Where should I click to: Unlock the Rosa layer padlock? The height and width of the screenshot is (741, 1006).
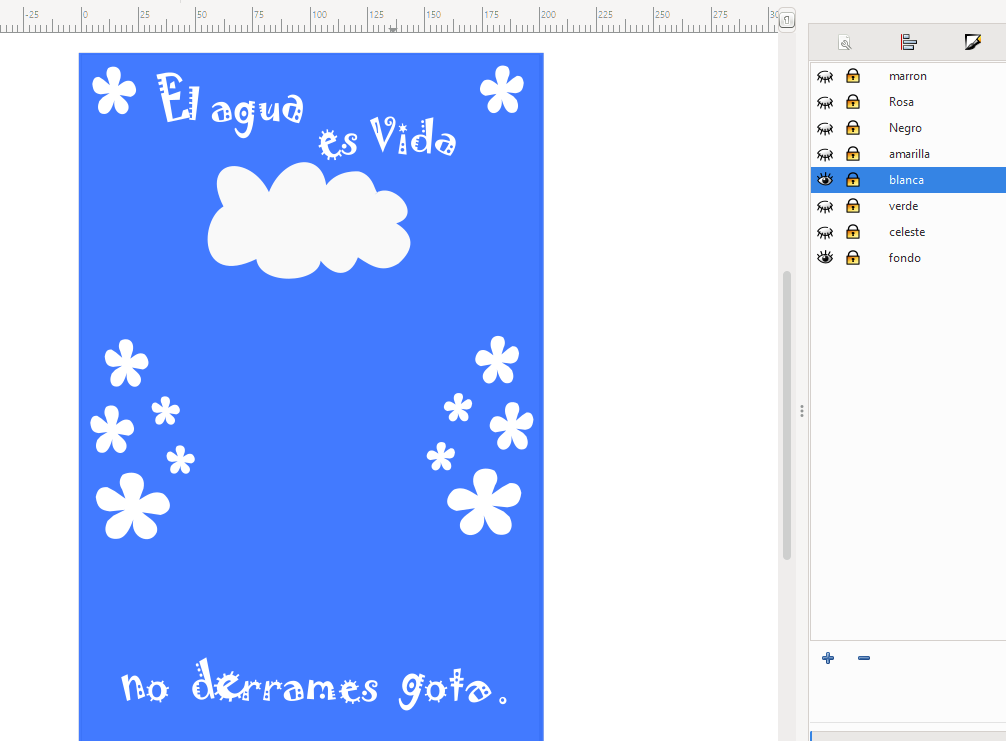[x=853, y=101]
